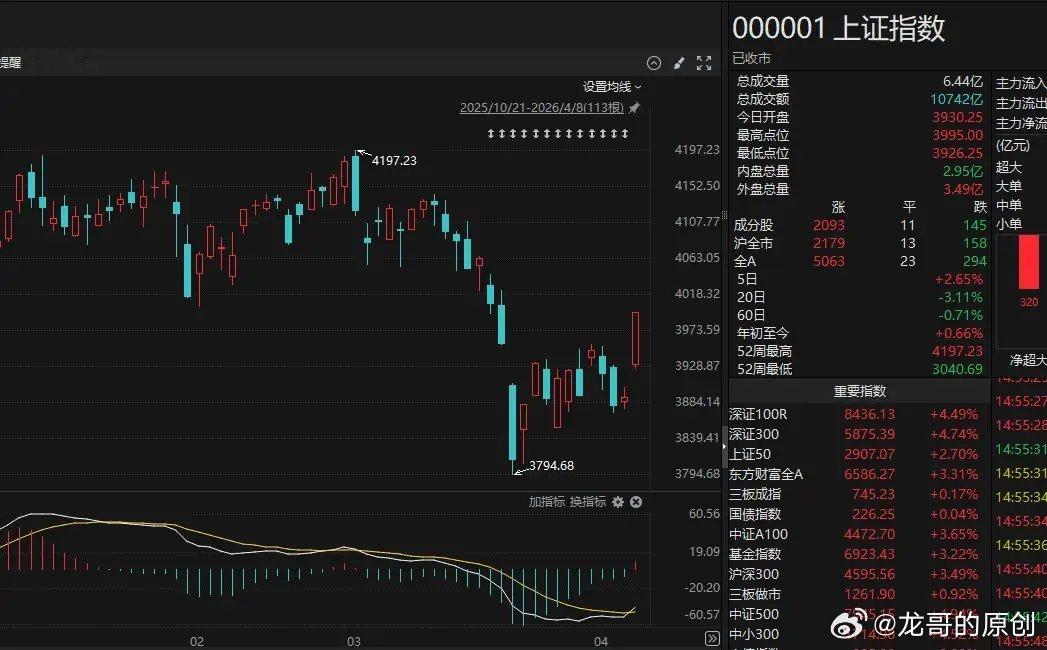
Task: Select the brush drawing tool icon
Action: point(679,63)
